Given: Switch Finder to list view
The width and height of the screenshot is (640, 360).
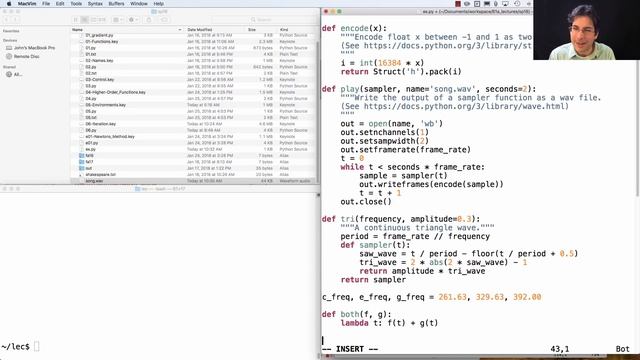Looking at the screenshot, I should click(84, 20).
